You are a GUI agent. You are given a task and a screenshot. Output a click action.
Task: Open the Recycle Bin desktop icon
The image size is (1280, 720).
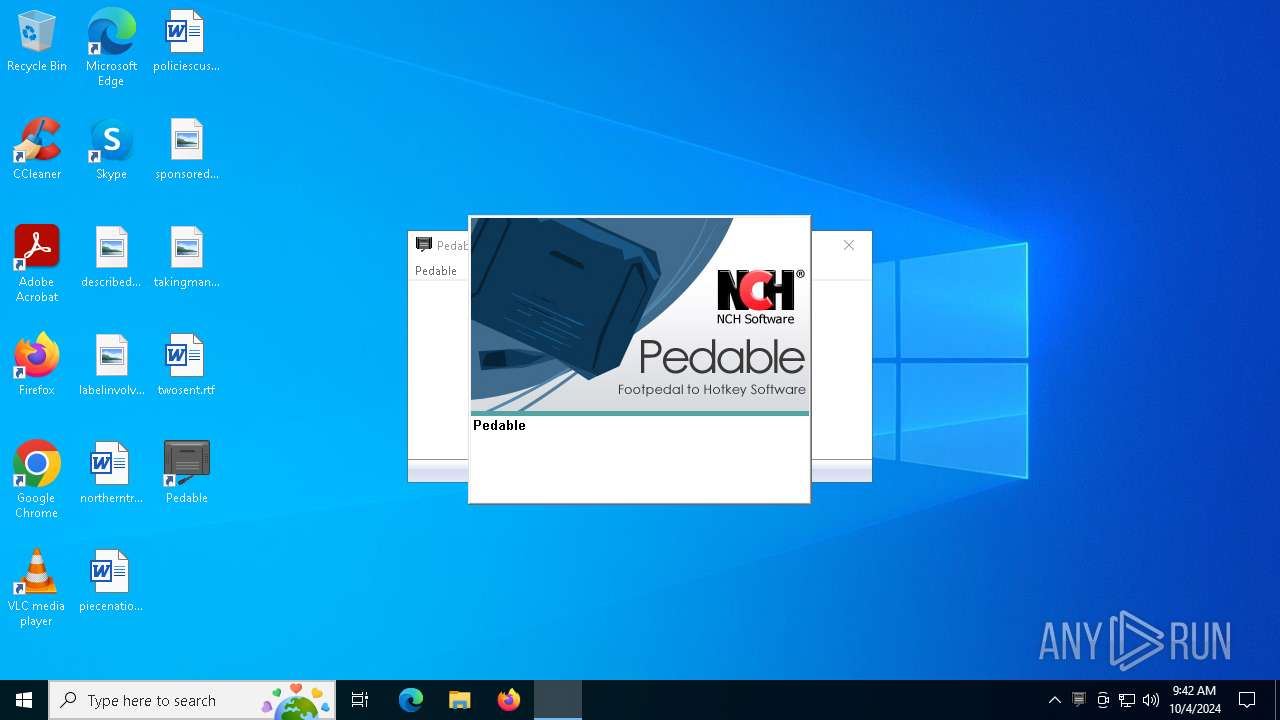tap(37, 42)
